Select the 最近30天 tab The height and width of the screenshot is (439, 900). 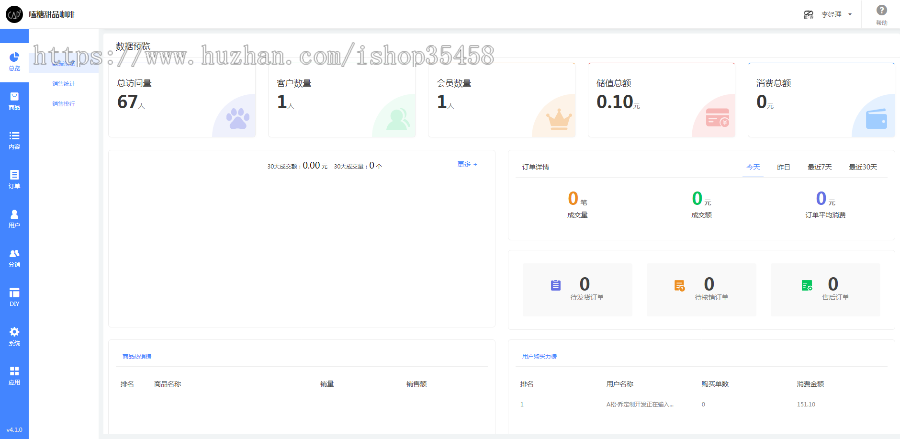863,167
